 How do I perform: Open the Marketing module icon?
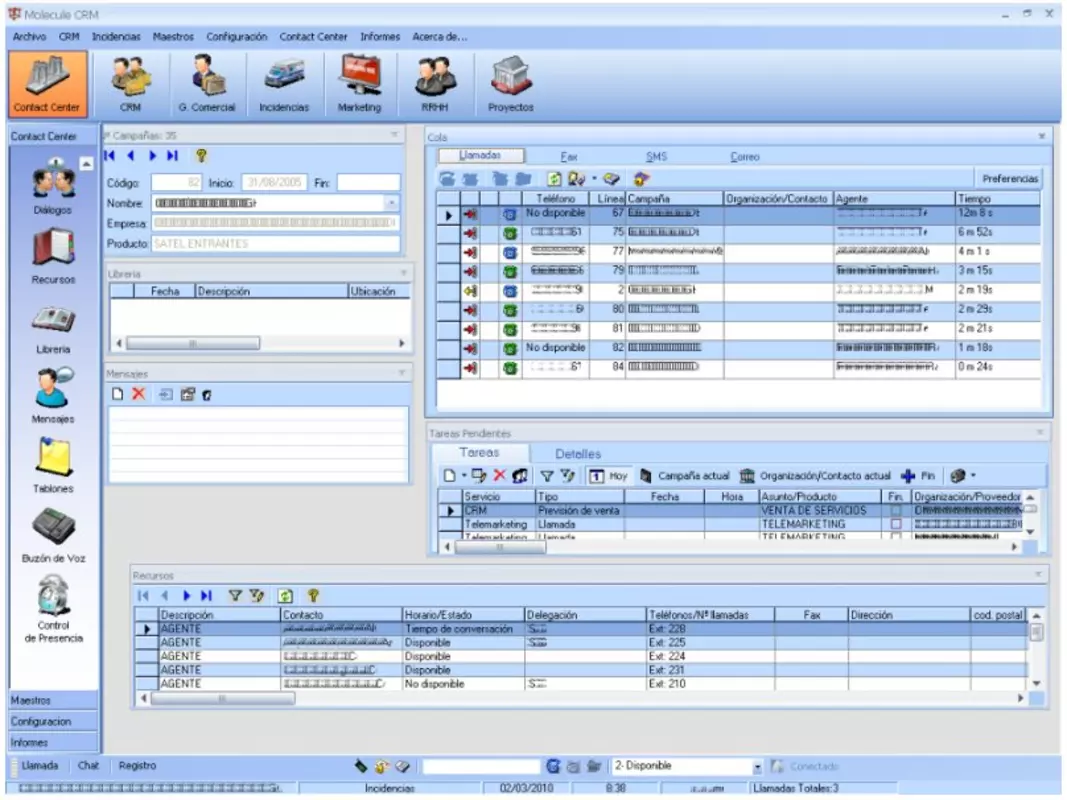tap(359, 84)
